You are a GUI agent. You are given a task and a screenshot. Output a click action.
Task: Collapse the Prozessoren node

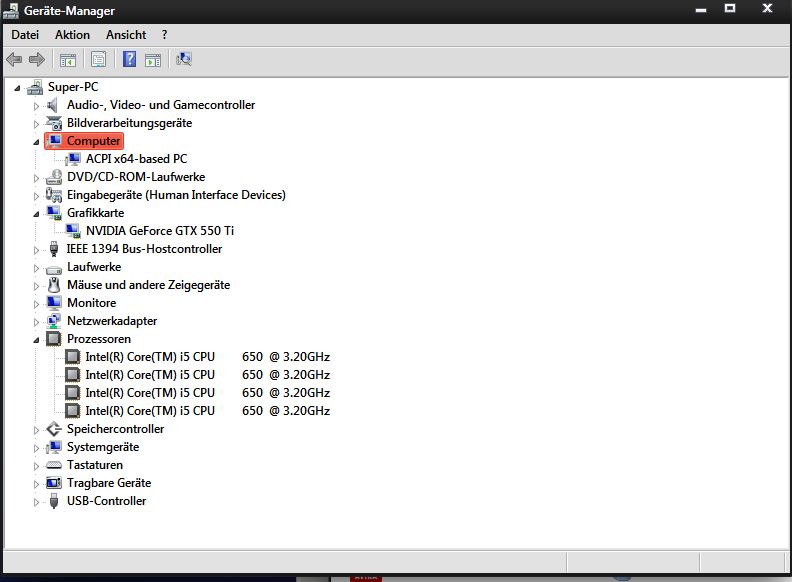pyautogui.click(x=37, y=339)
